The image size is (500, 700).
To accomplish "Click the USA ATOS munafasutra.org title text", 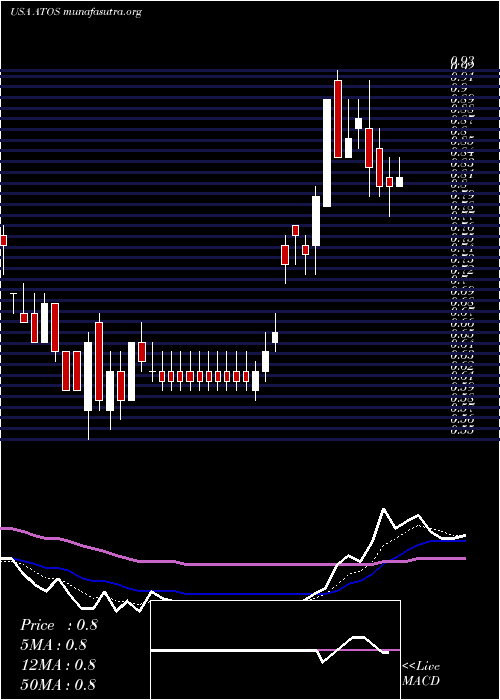I will [76, 12].
